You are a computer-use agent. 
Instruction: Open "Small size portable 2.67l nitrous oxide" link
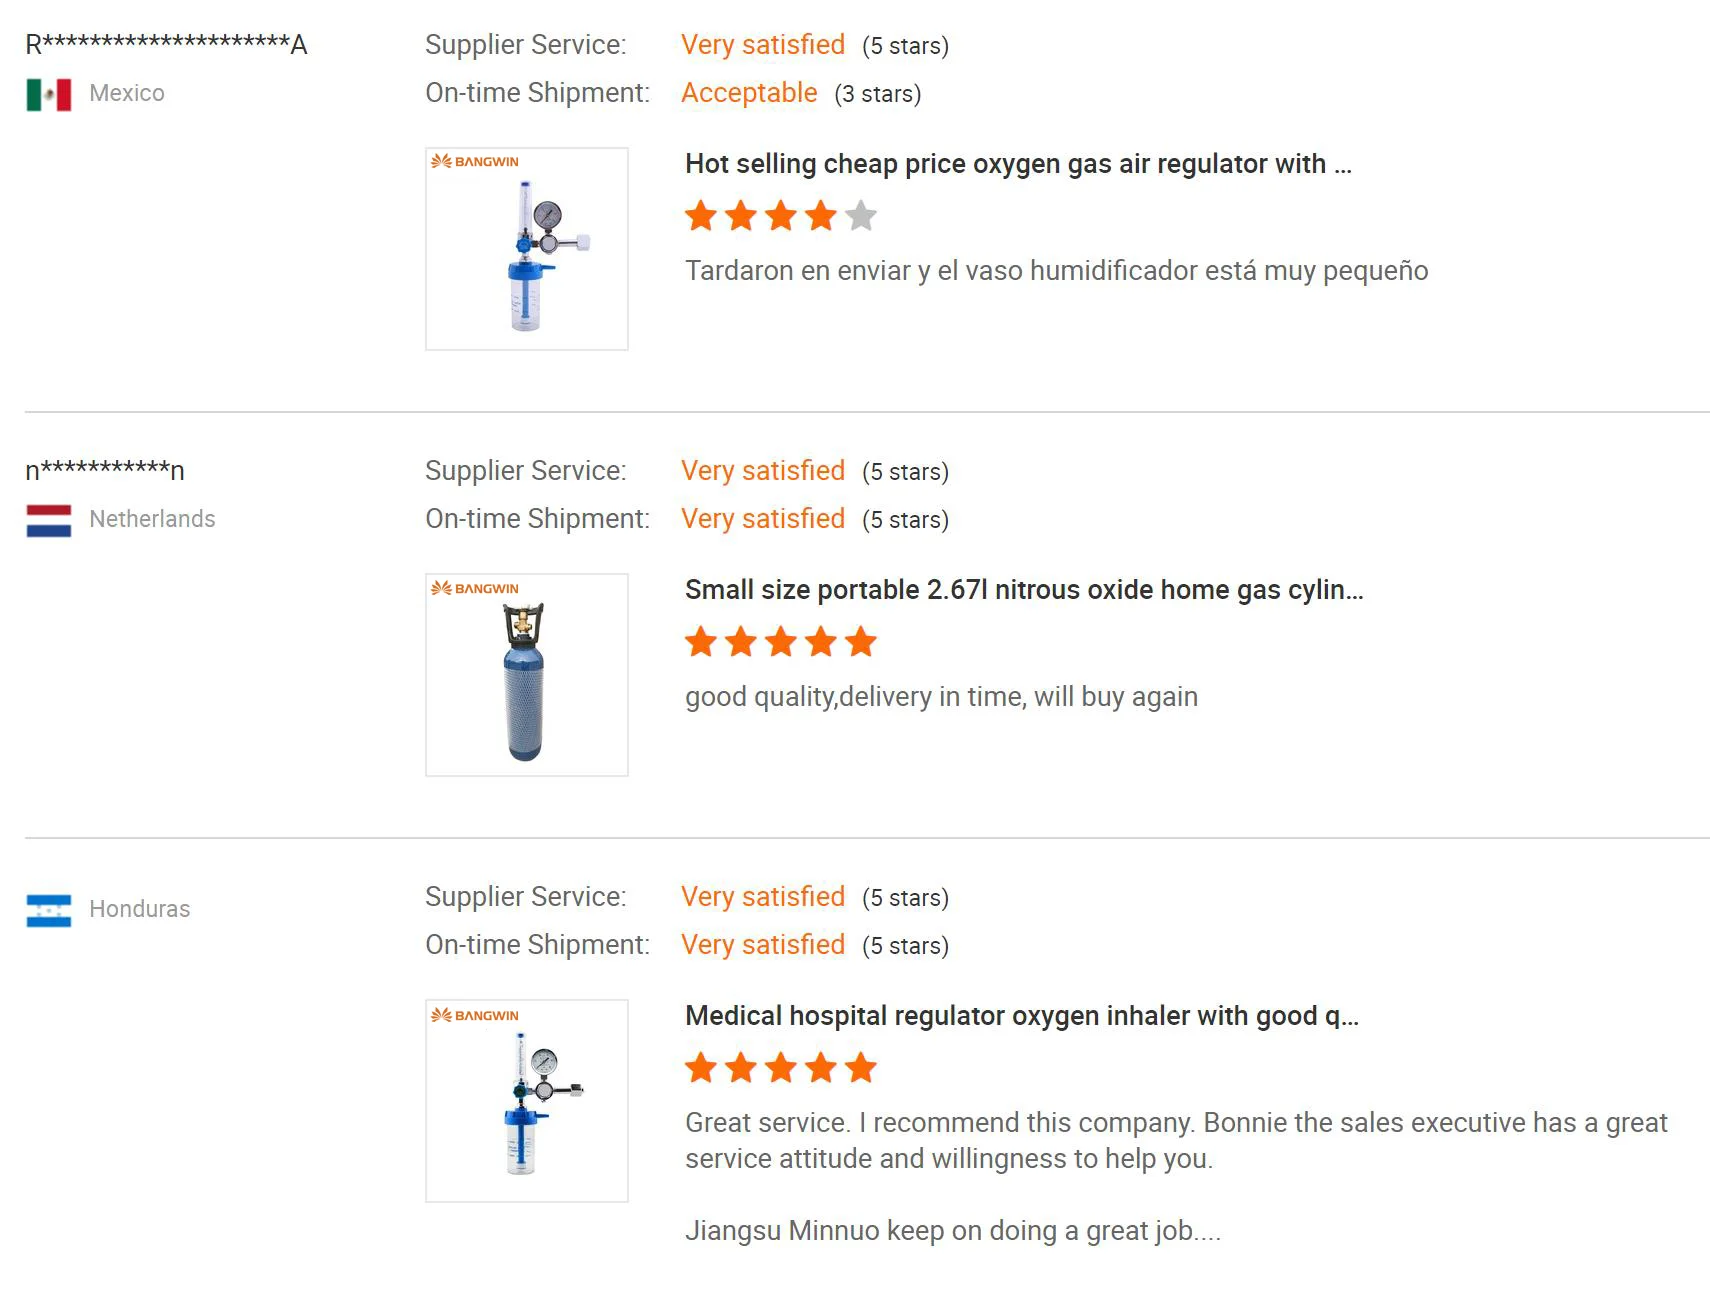[x=1023, y=590]
